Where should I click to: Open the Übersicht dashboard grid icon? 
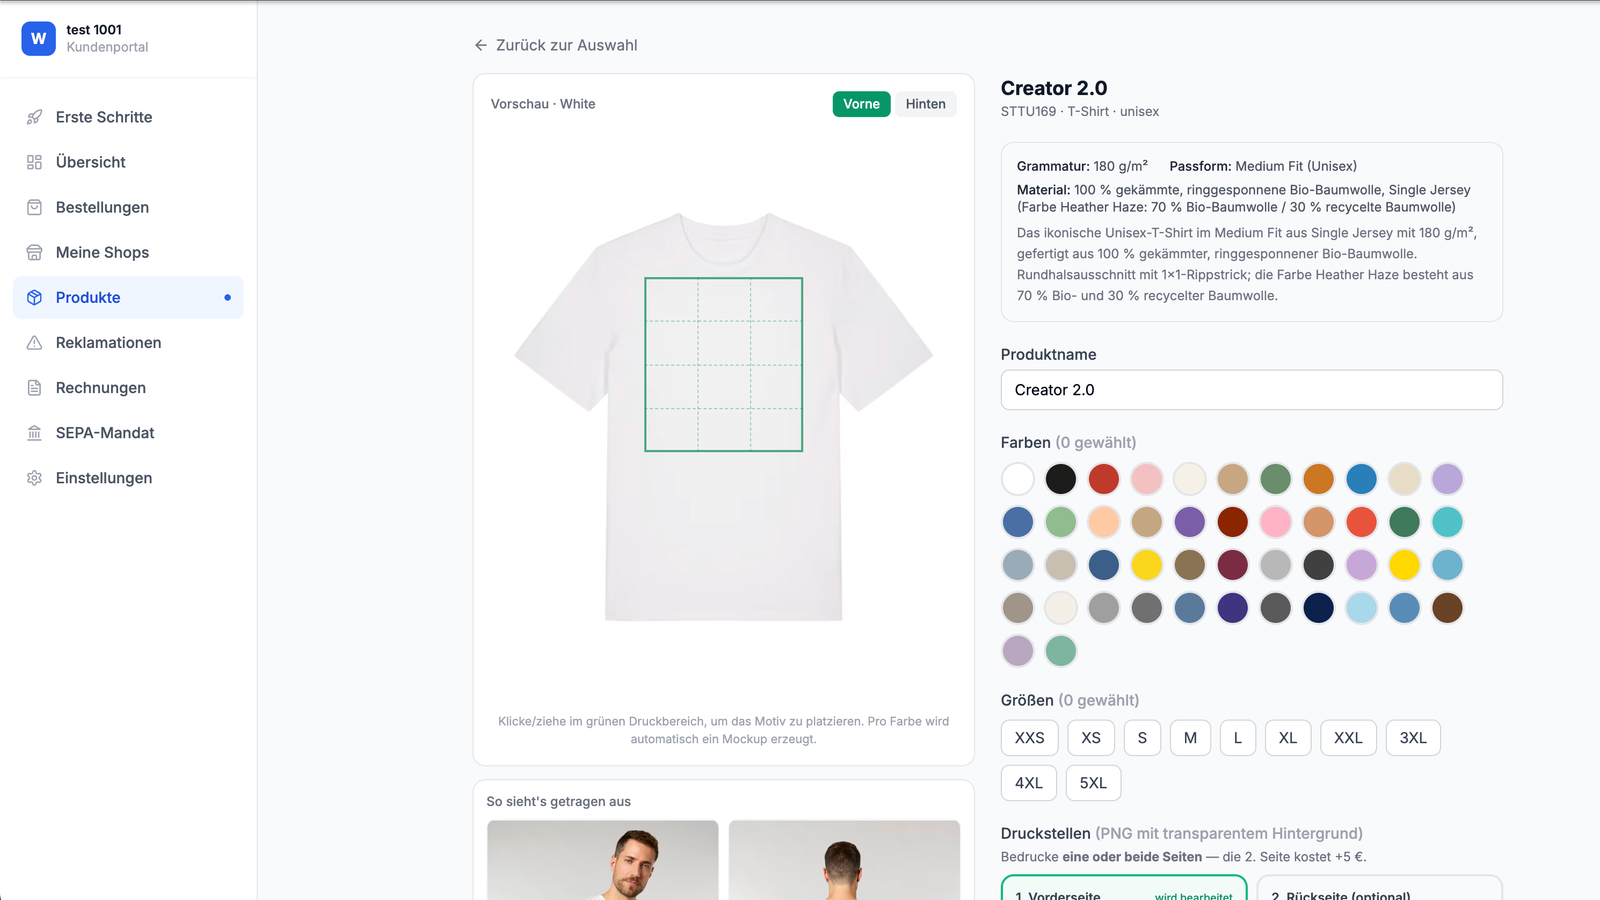click(34, 162)
